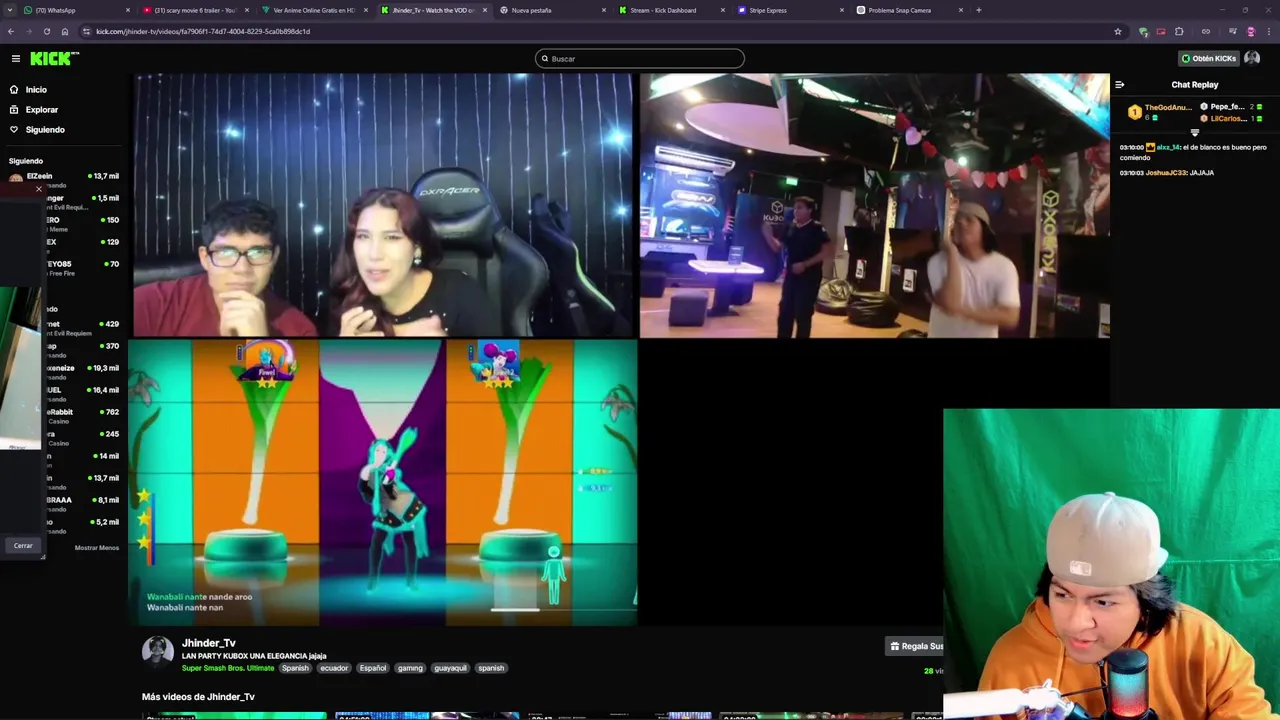Reload the current page
This screenshot has height=720, width=1280.
click(47, 31)
